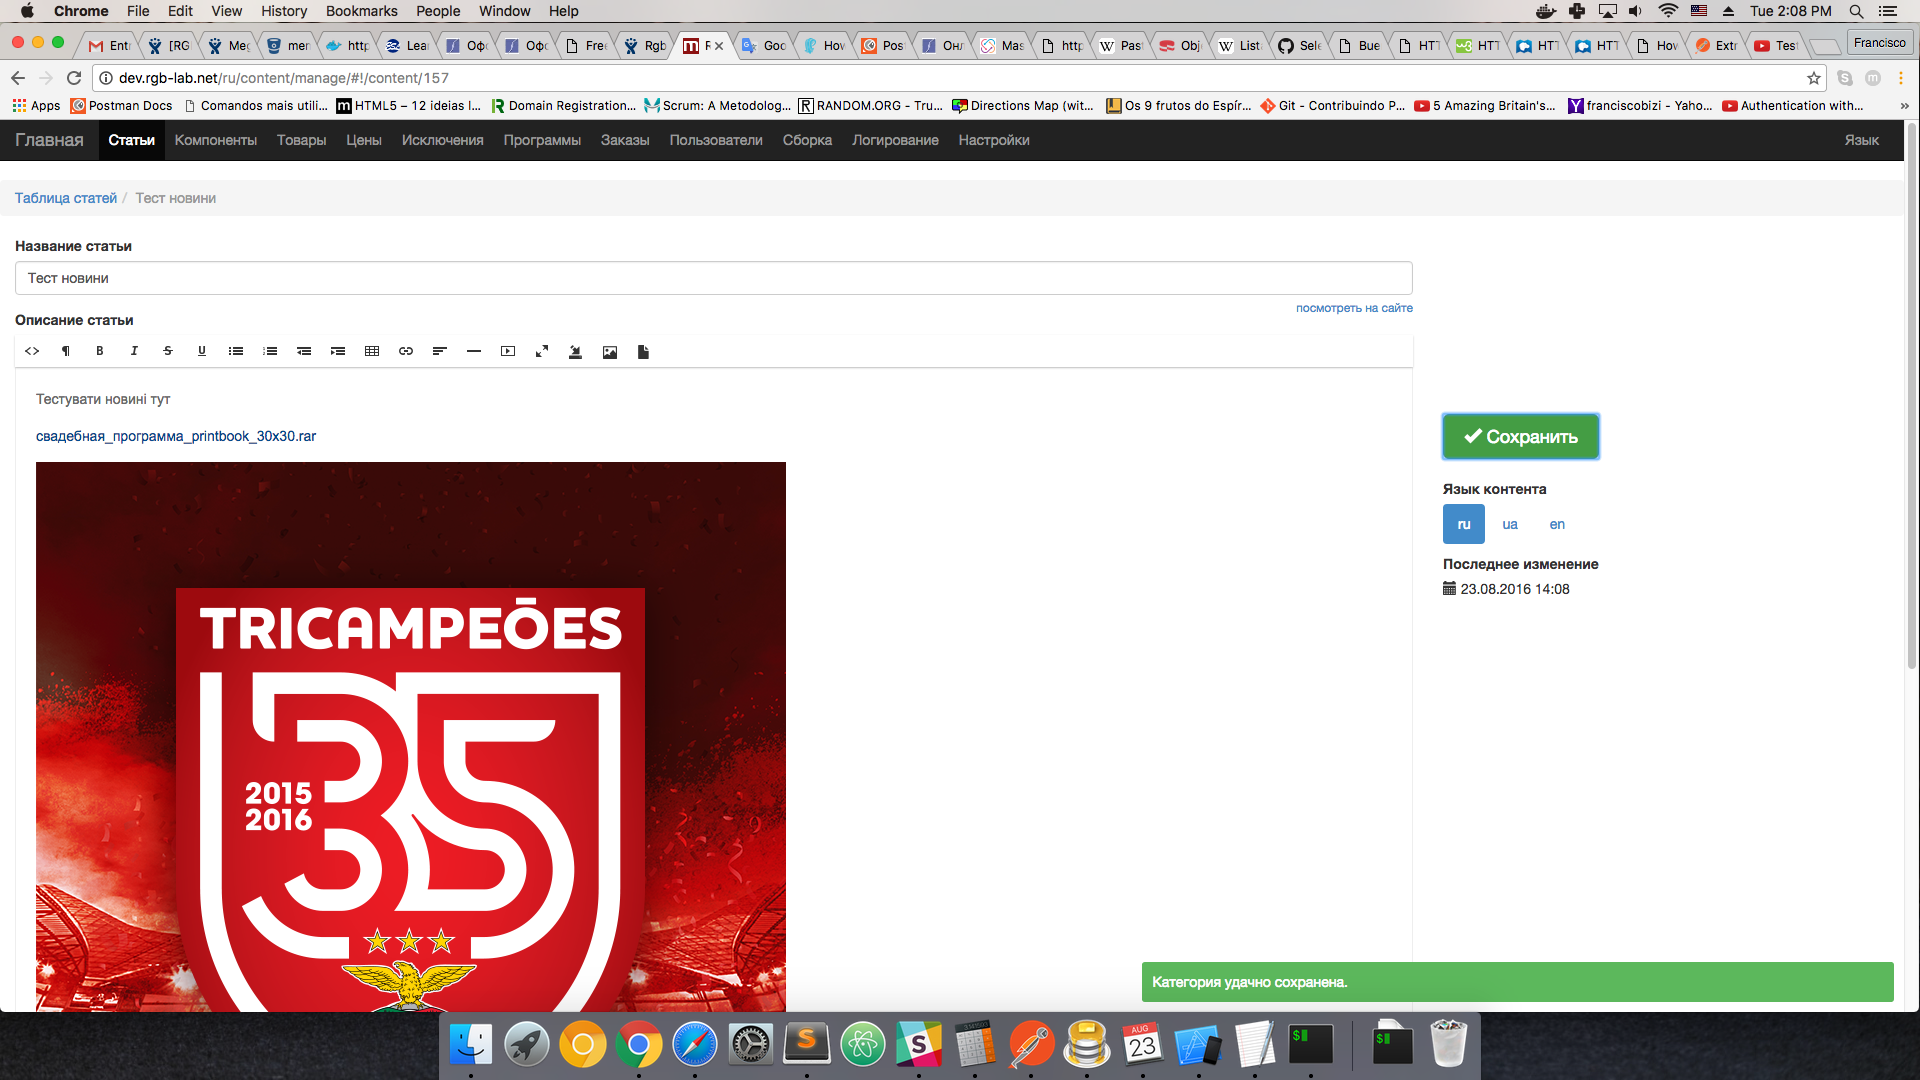The width and height of the screenshot is (1920, 1080).
Task: Insert a table using editor toolbar
Action: pos(372,351)
